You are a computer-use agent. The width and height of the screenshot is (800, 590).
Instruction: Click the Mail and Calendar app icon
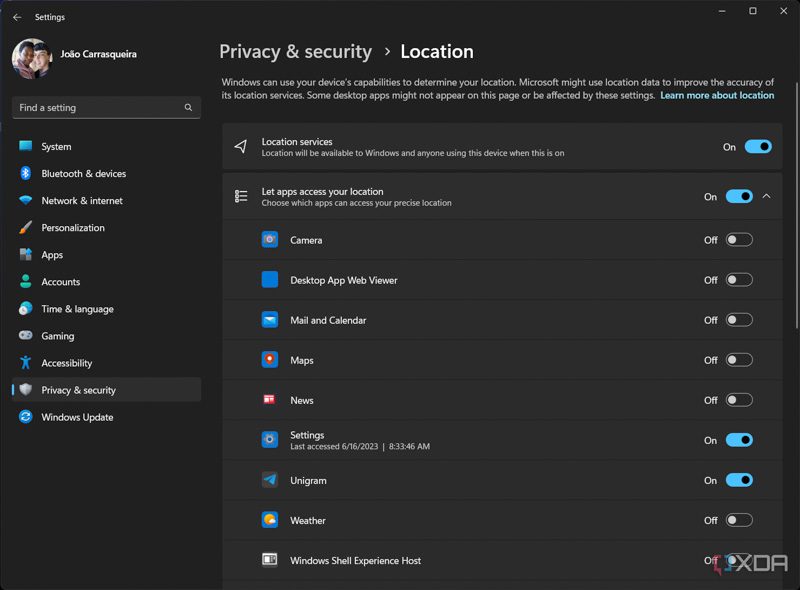pyautogui.click(x=270, y=320)
